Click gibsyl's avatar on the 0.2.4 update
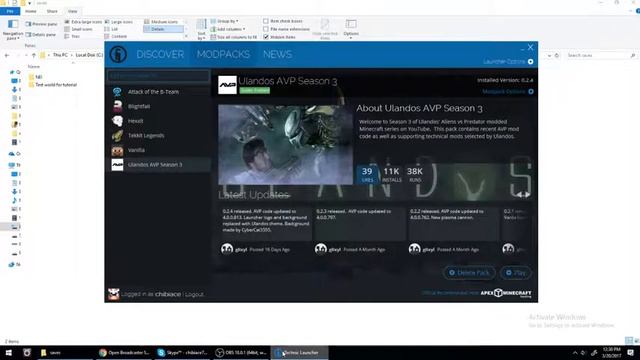The image size is (640, 360). (227, 249)
